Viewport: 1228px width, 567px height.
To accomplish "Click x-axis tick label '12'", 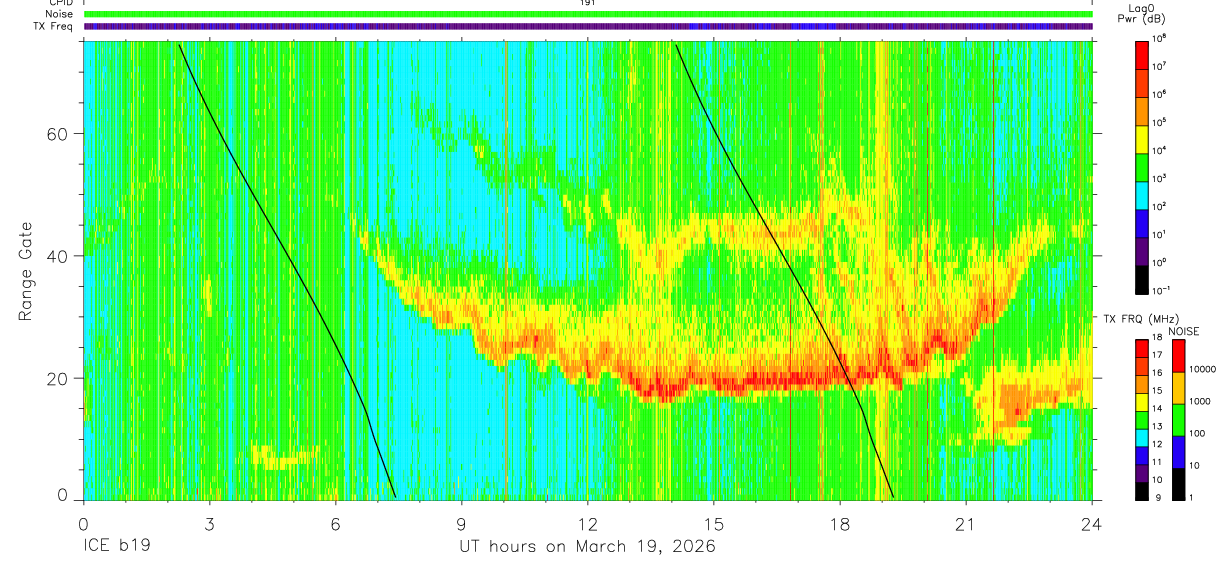I will click(588, 524).
